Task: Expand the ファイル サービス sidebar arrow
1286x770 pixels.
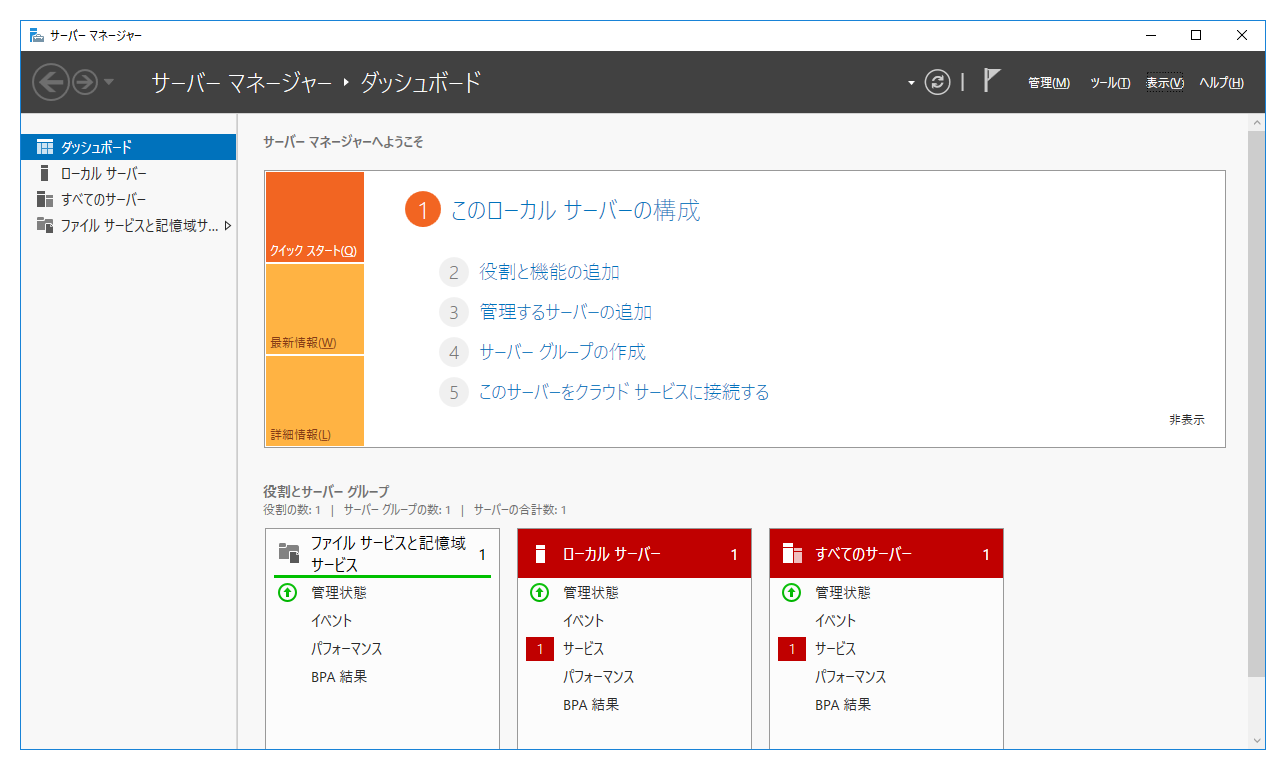Action: (228, 225)
